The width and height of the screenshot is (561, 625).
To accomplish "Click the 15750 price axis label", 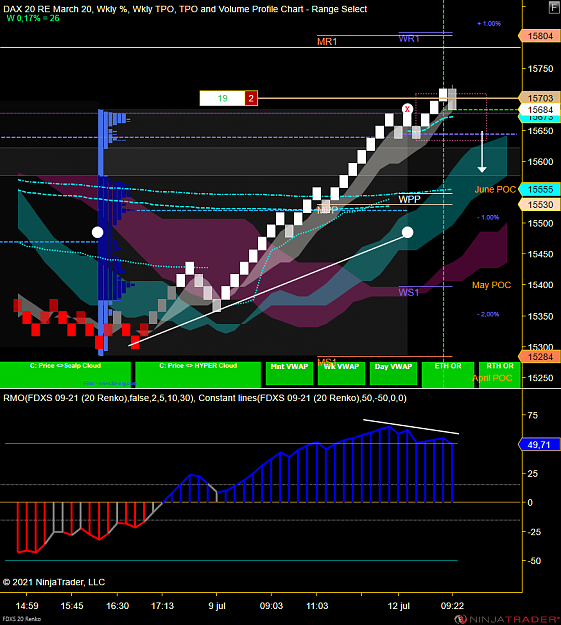I will (x=540, y=69).
